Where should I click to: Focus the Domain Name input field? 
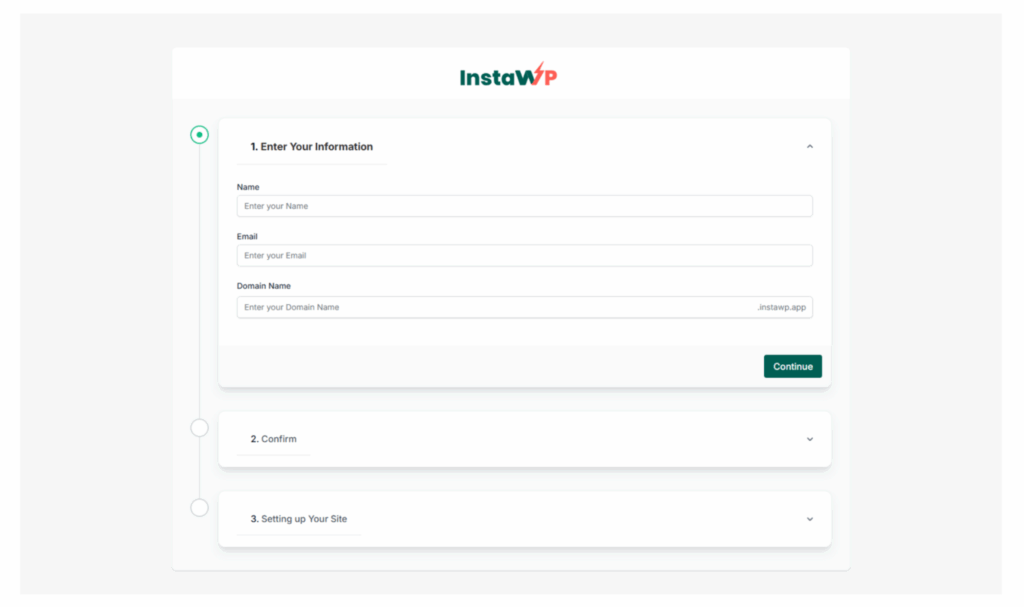pyautogui.click(x=524, y=307)
